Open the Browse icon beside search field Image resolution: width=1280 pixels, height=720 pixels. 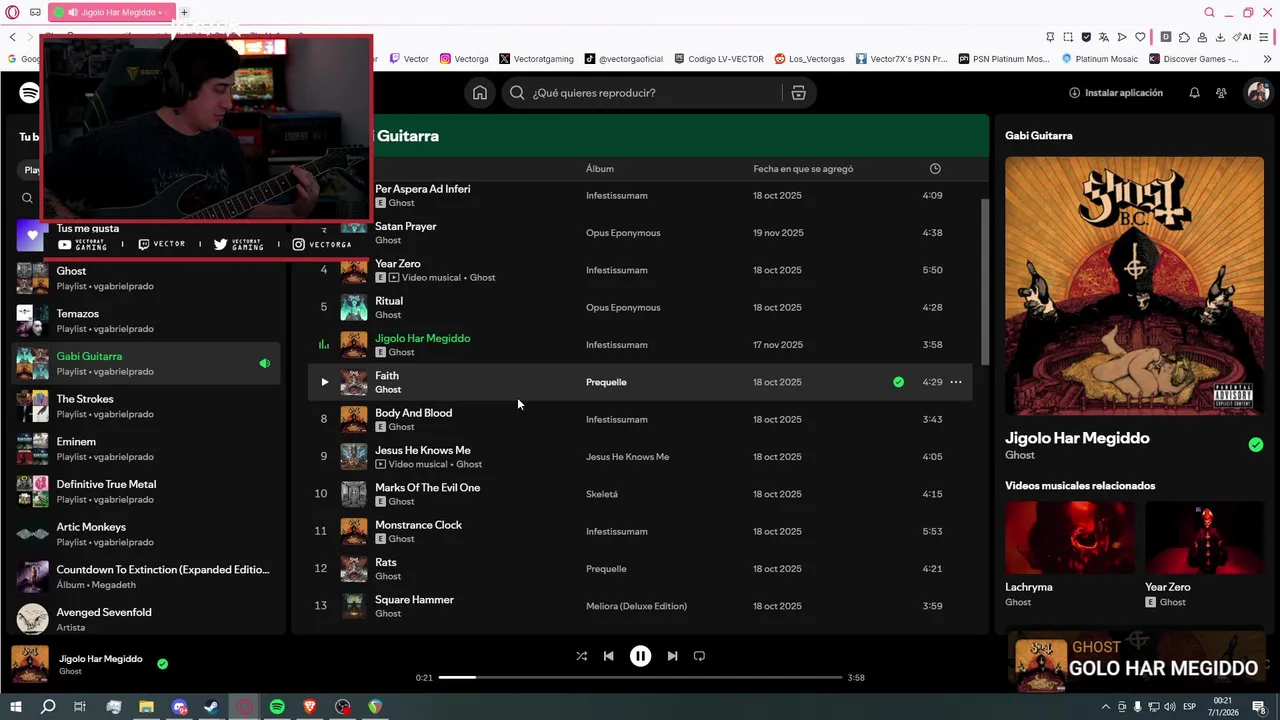pos(798,93)
